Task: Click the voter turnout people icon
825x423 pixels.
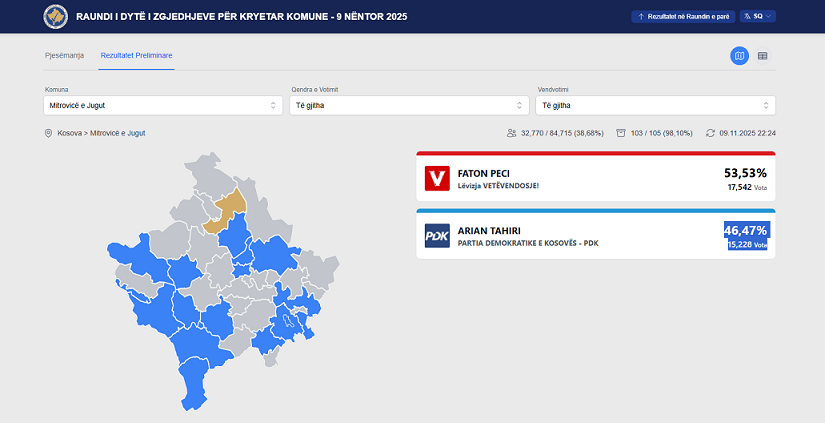Action: pyautogui.click(x=511, y=133)
